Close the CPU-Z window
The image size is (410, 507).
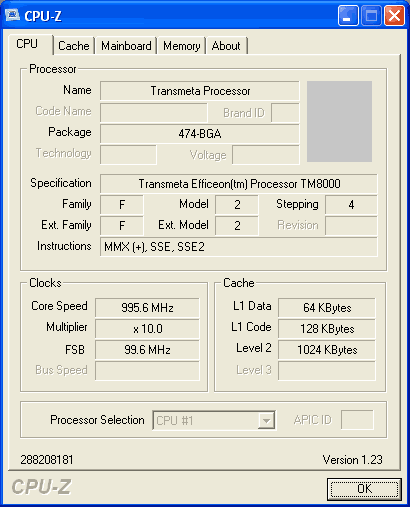point(395,16)
